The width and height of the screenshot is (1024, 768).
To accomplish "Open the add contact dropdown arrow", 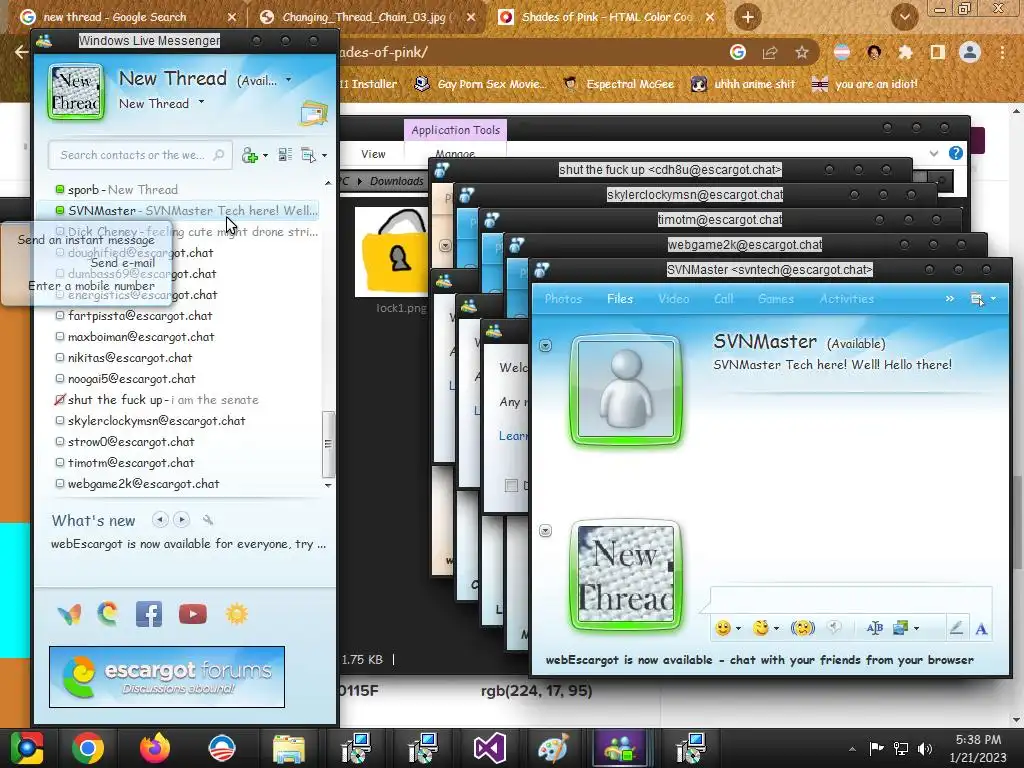I will (x=265, y=155).
